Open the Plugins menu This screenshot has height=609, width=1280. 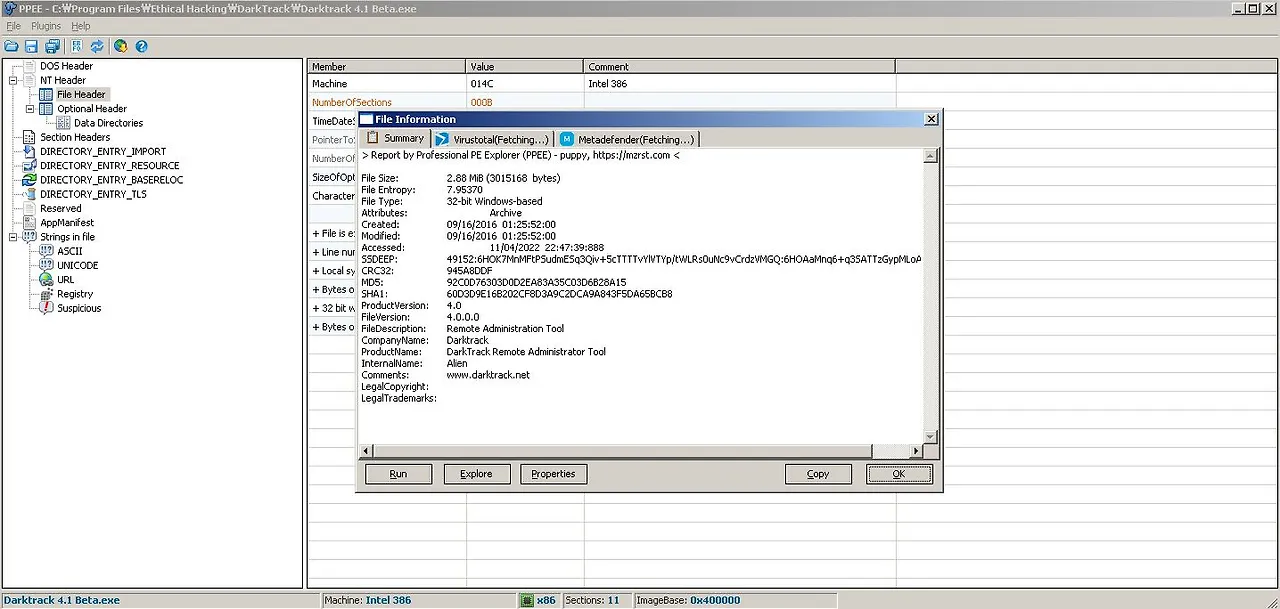pos(46,26)
